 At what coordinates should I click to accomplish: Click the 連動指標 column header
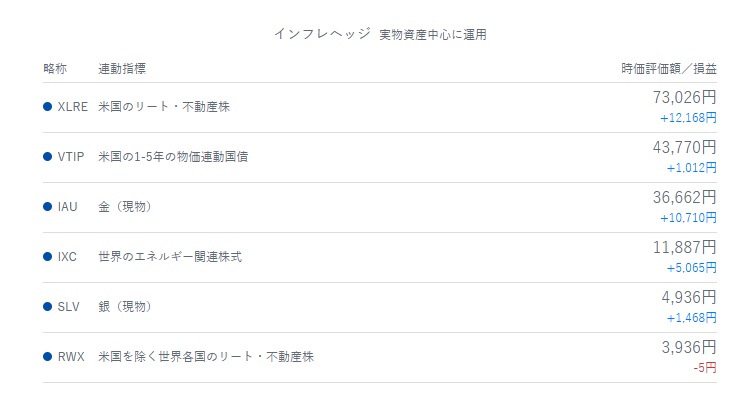[122, 69]
